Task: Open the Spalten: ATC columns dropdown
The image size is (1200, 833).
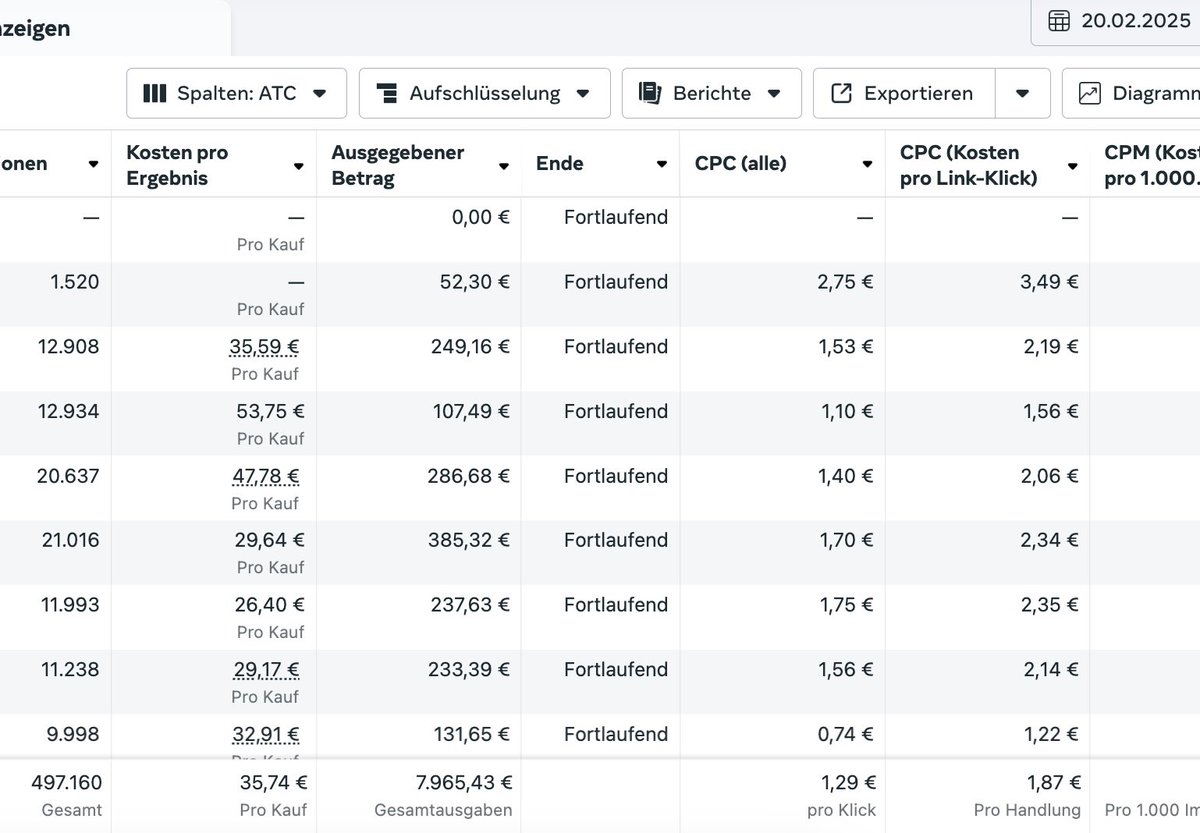Action: click(x=236, y=93)
